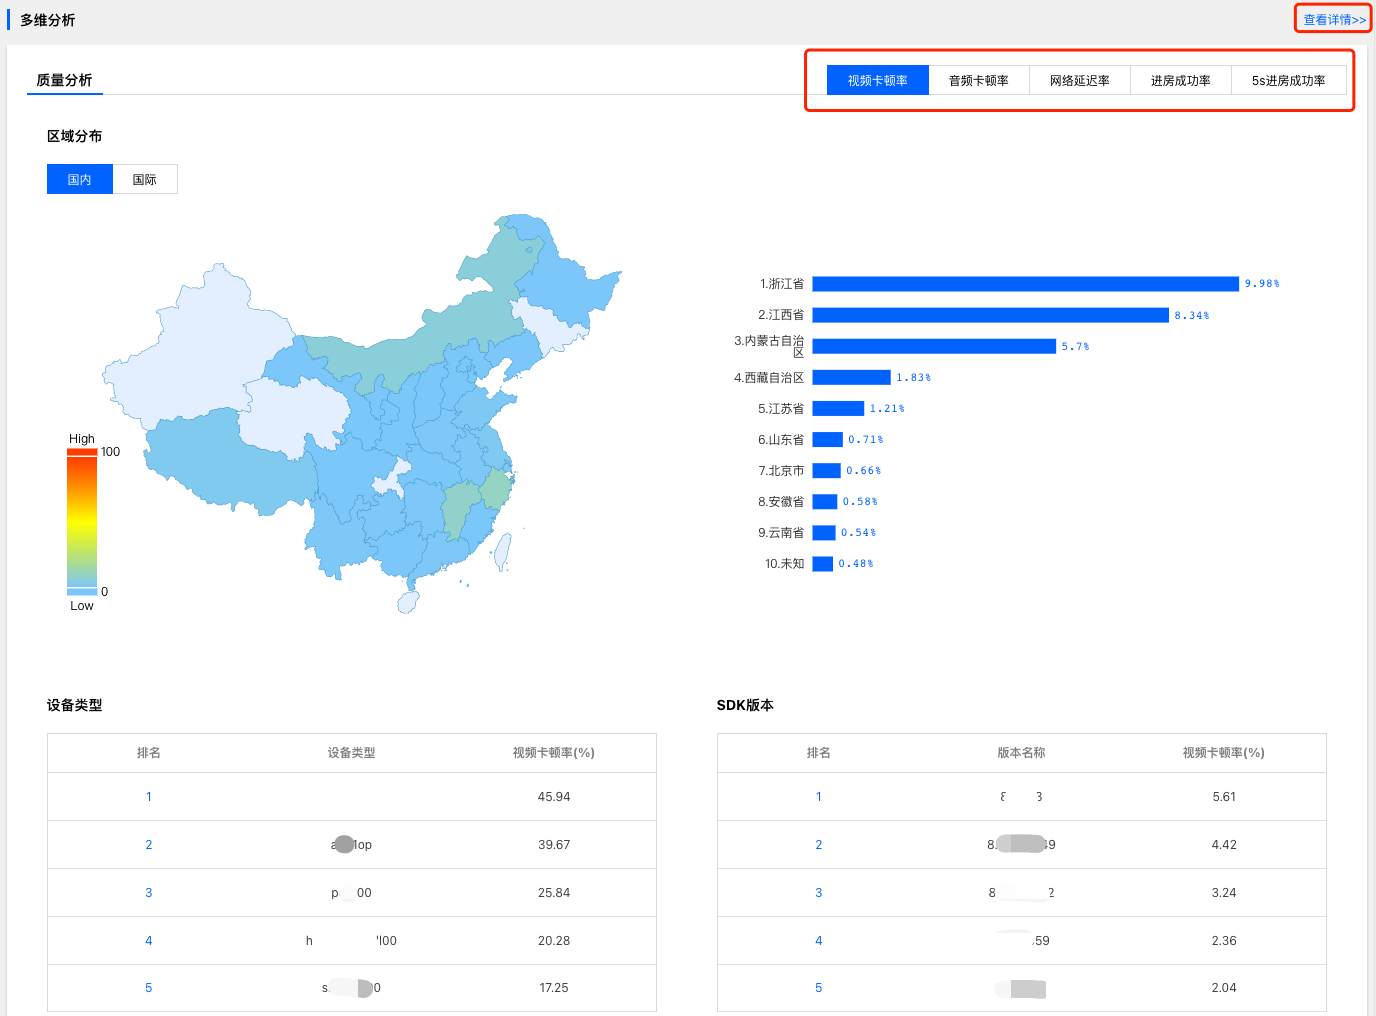This screenshot has height=1016, width=1376.
Task: Toggle region distribution to 国际
Action: pos(145,180)
